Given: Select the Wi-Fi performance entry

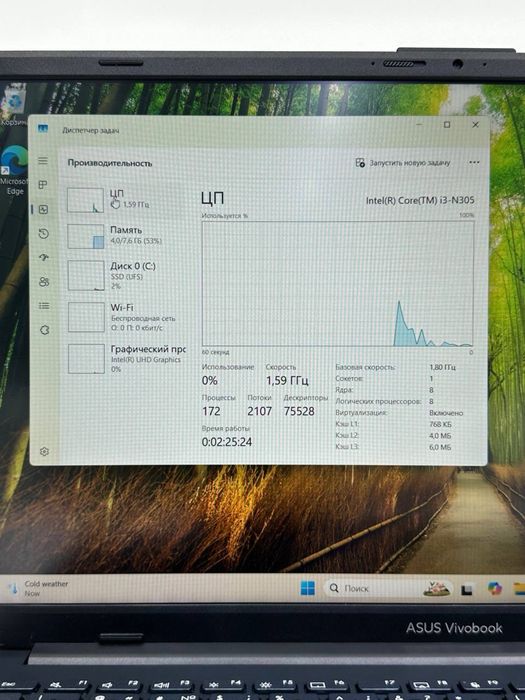Looking at the screenshot, I should click(x=127, y=317).
